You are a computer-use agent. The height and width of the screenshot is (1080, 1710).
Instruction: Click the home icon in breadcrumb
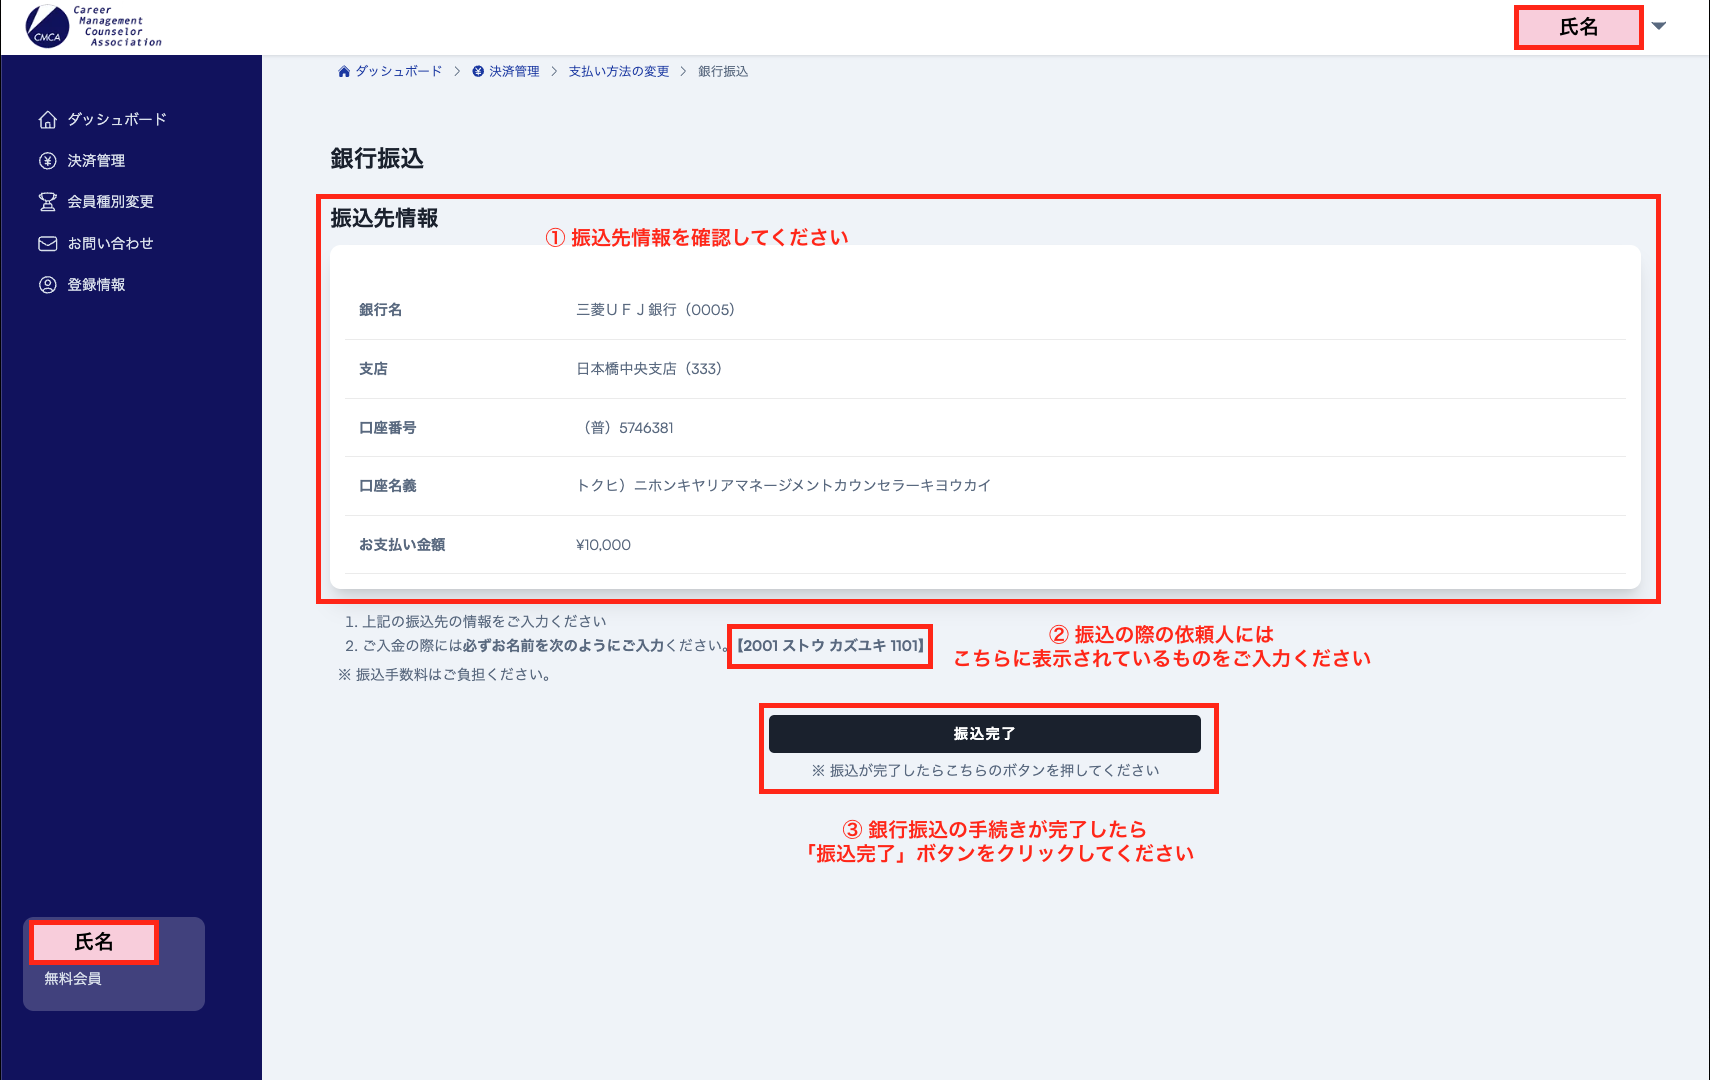(x=344, y=72)
